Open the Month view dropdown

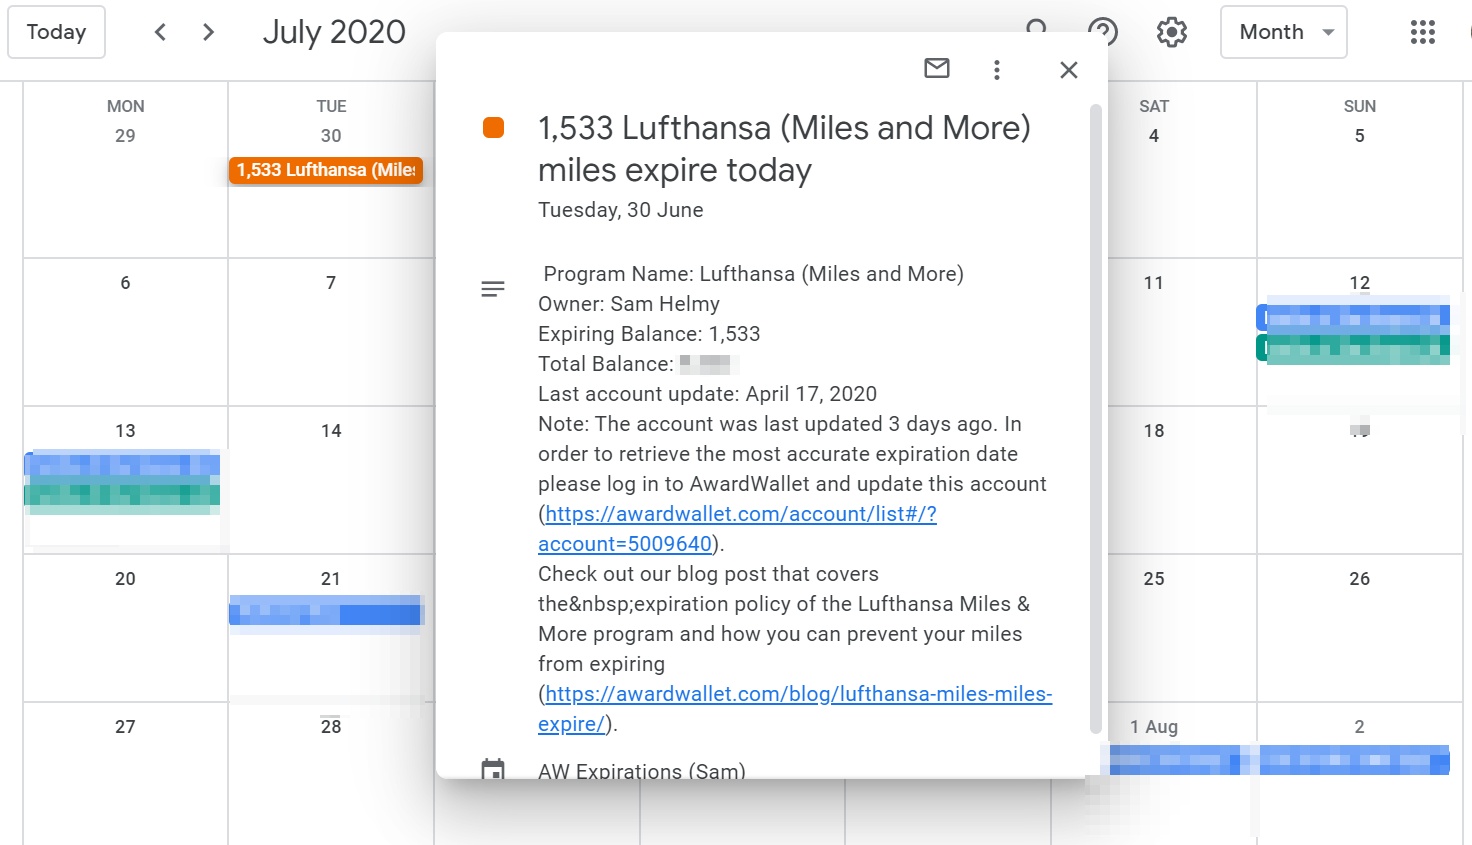pyautogui.click(x=1284, y=32)
